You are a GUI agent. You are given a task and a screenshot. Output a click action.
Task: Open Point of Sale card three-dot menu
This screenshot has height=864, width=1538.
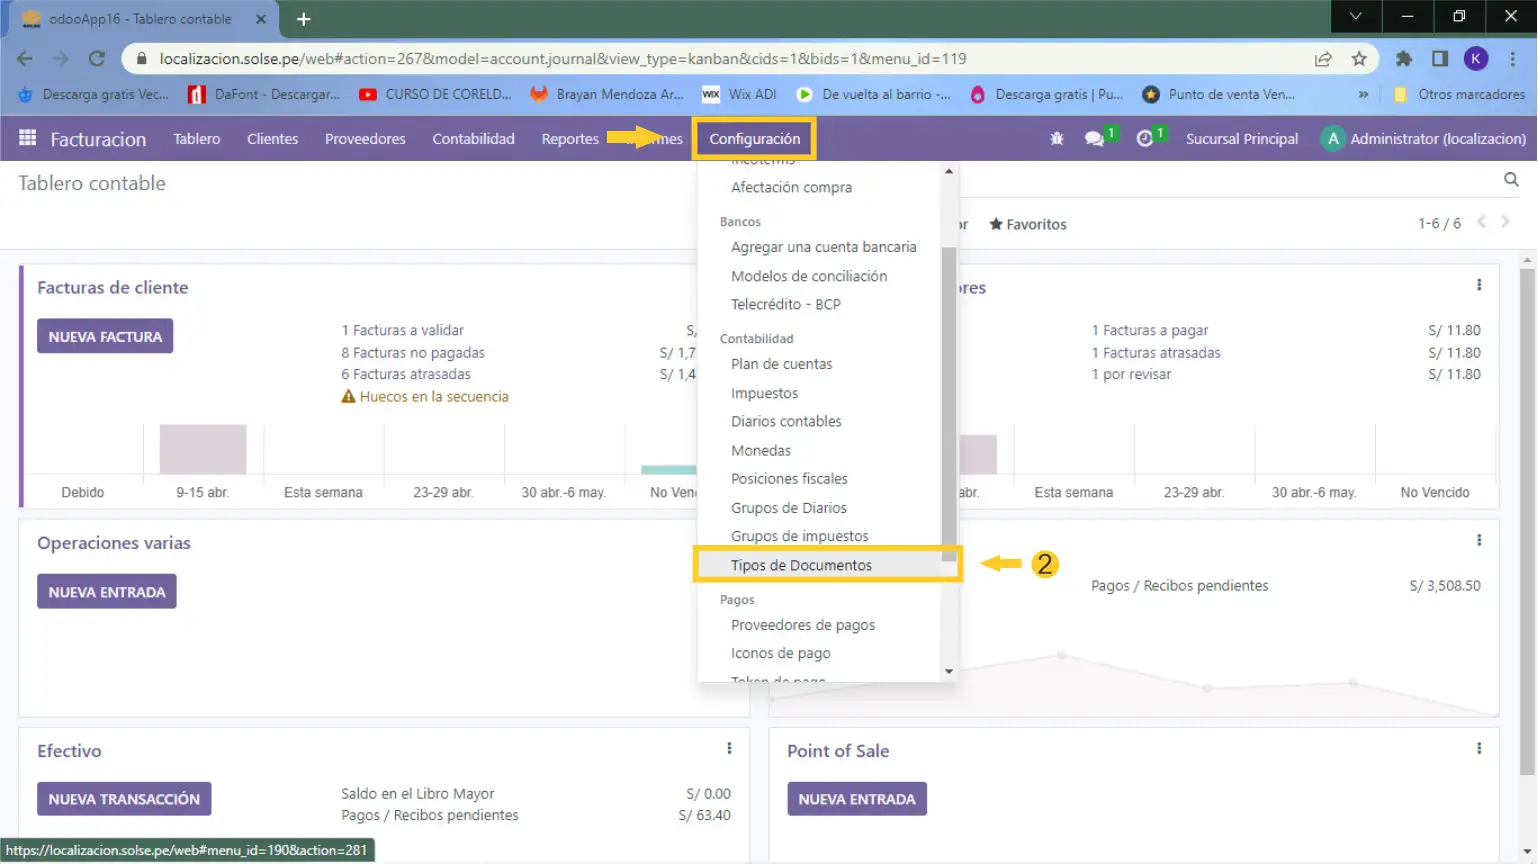[1479, 748]
